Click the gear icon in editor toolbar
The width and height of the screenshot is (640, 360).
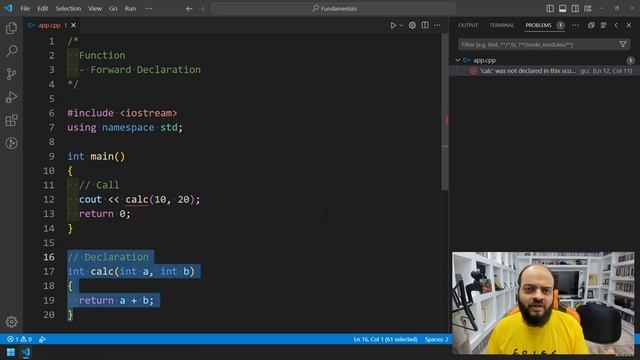(412, 25)
